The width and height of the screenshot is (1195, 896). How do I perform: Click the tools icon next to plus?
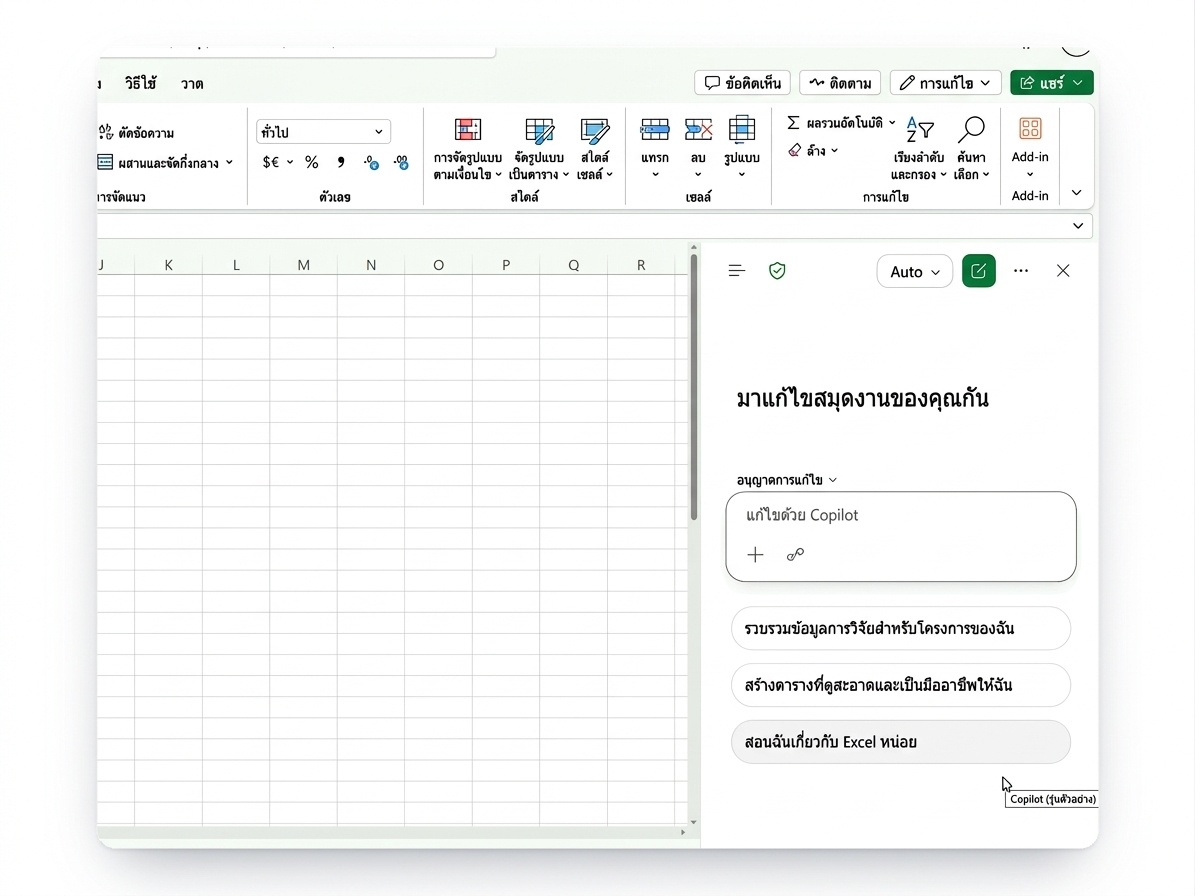[795, 555]
